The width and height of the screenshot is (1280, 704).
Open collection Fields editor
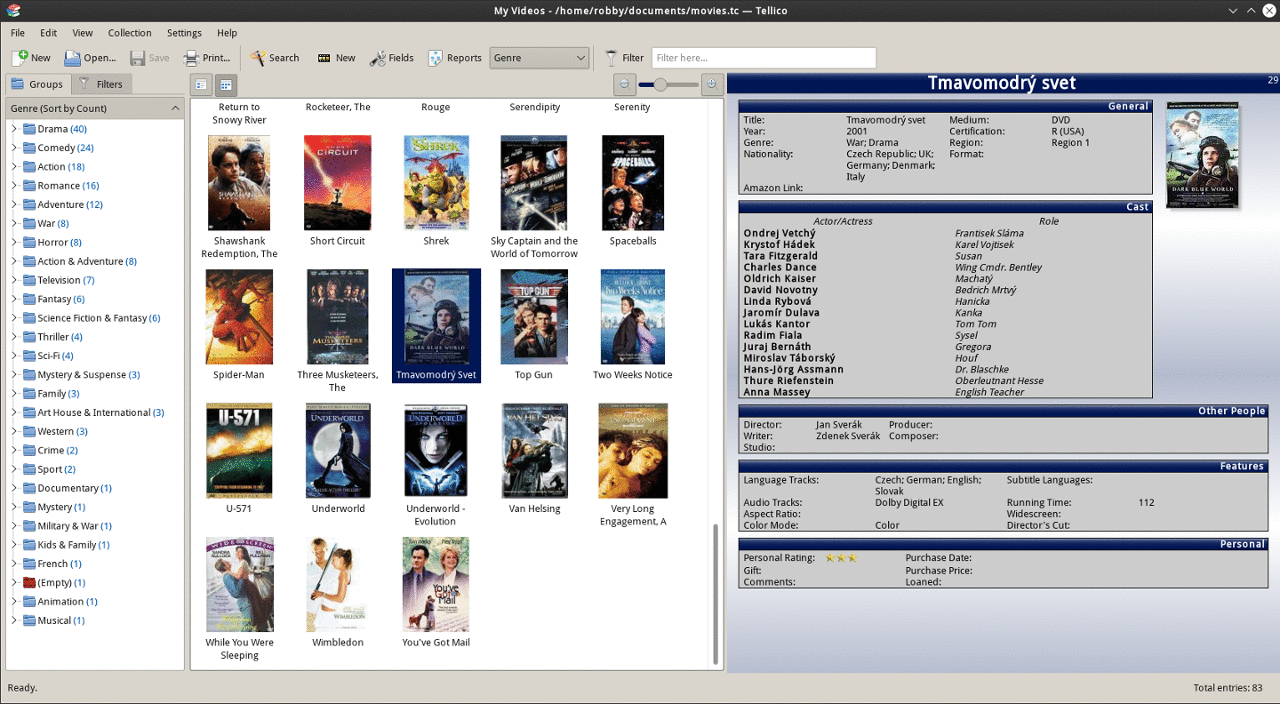pos(391,58)
